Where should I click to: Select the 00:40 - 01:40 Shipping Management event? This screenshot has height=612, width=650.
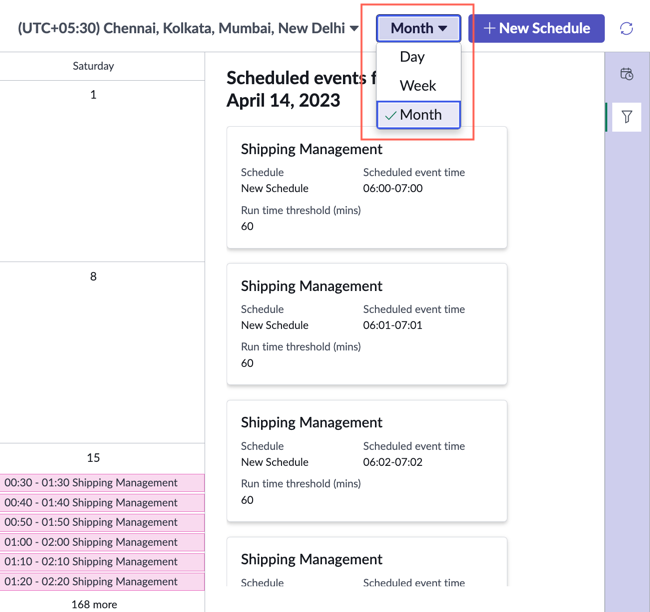tap(102, 503)
